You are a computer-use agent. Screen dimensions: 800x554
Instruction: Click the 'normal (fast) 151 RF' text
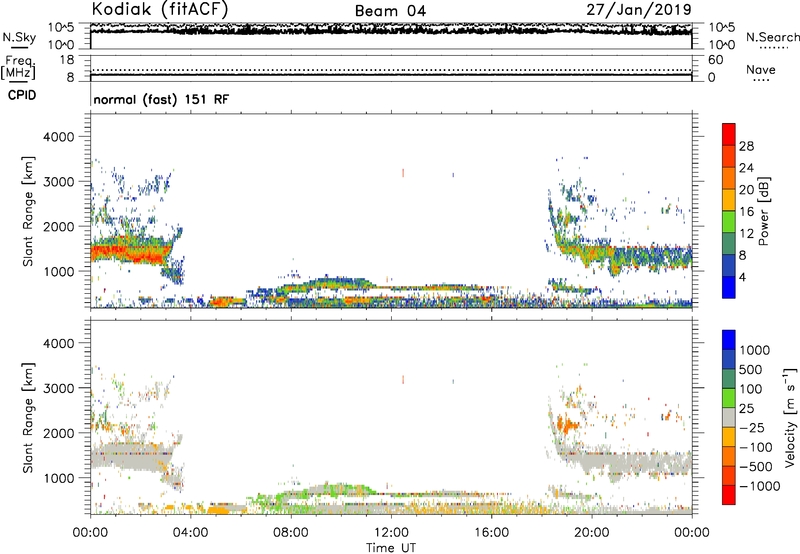[x=161, y=99]
